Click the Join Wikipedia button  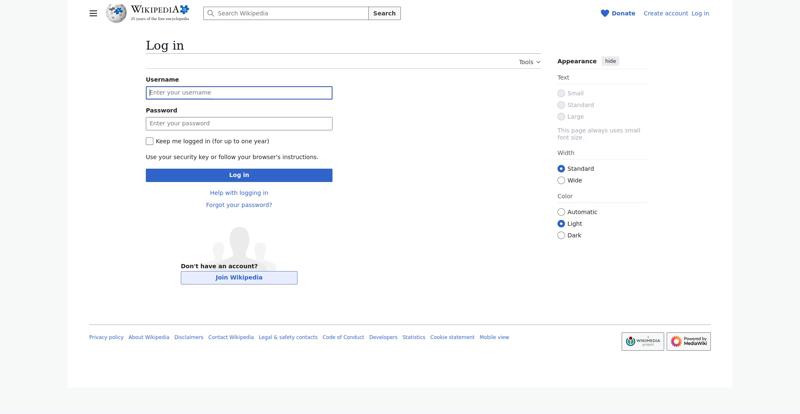click(239, 277)
